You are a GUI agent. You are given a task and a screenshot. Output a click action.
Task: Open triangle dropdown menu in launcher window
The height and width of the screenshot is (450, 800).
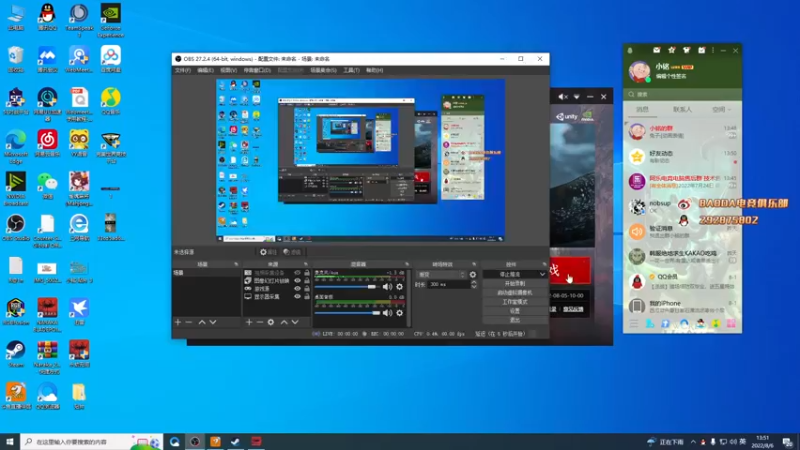click(577, 96)
